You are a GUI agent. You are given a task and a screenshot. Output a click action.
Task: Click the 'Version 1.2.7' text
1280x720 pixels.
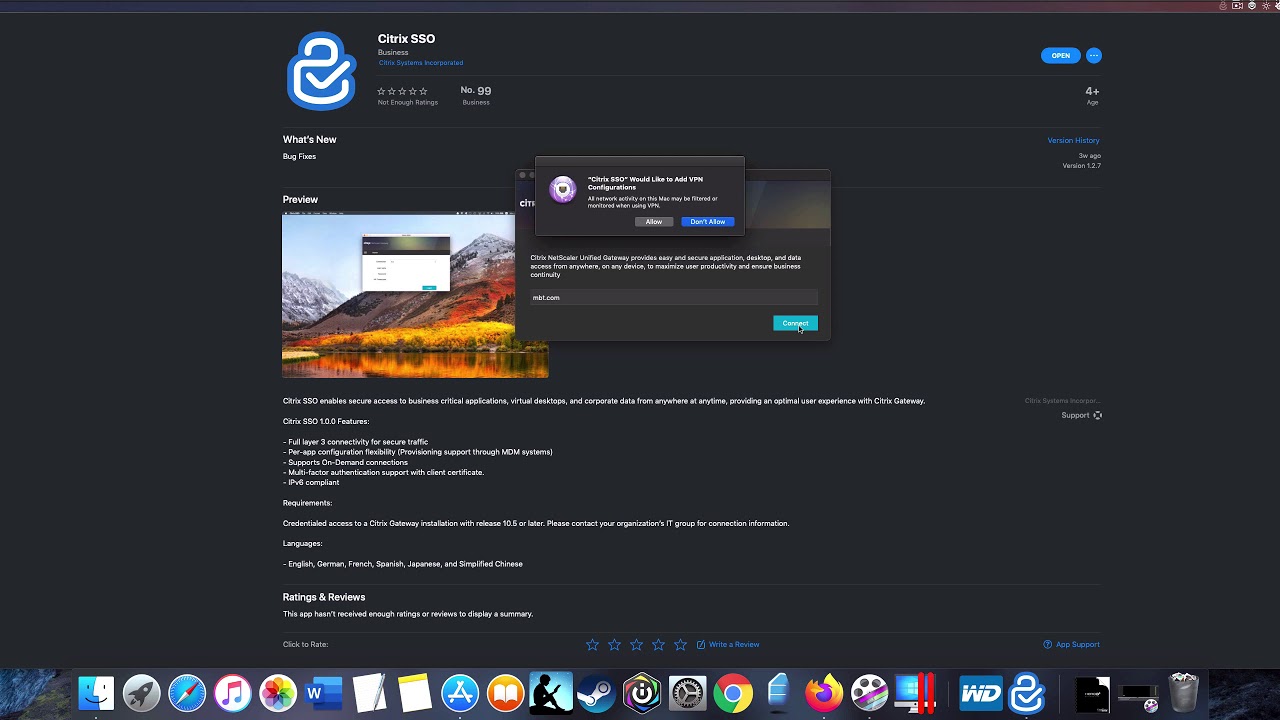pyautogui.click(x=1081, y=166)
